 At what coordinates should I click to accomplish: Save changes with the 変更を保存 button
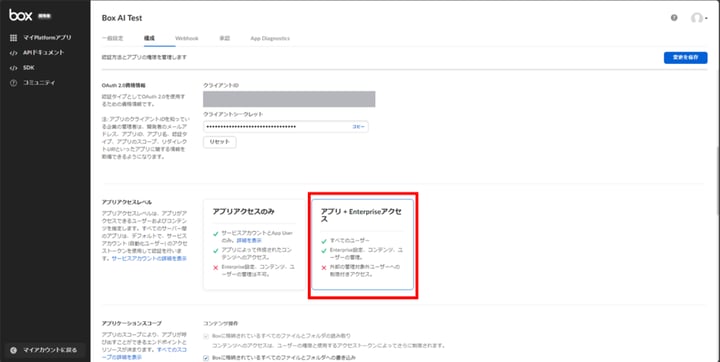[x=685, y=57]
